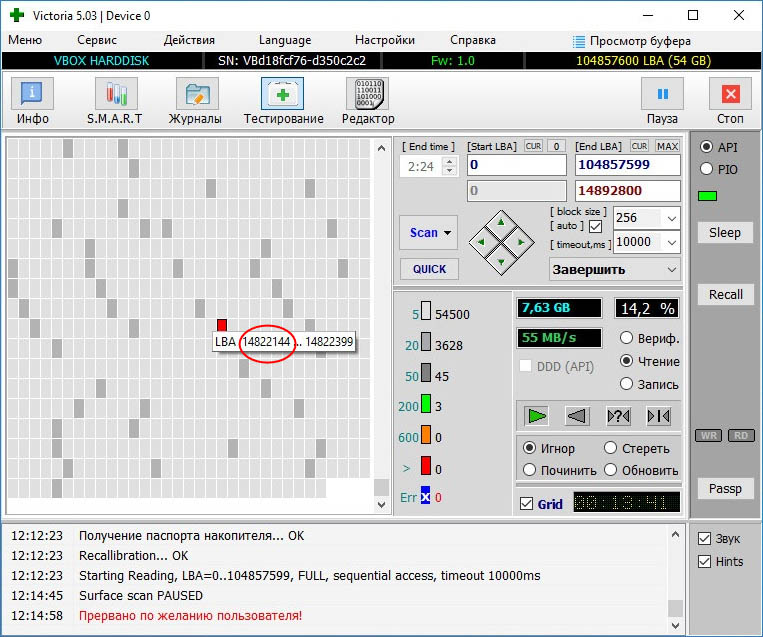
Task: Click the Start LBA 0 reset button
Action: pyautogui.click(x=556, y=146)
